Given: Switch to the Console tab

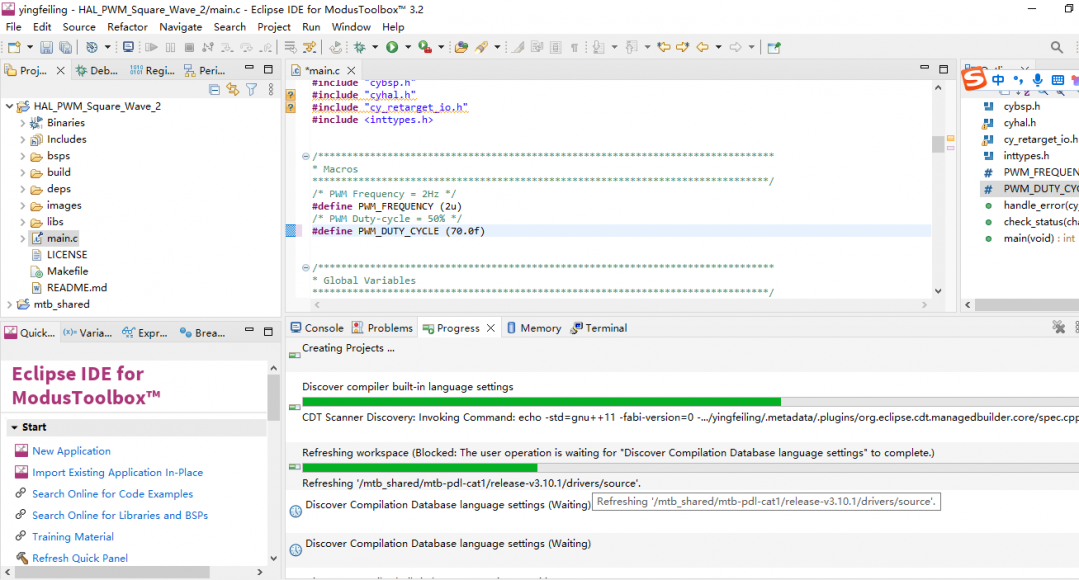Looking at the screenshot, I should pyautogui.click(x=317, y=328).
